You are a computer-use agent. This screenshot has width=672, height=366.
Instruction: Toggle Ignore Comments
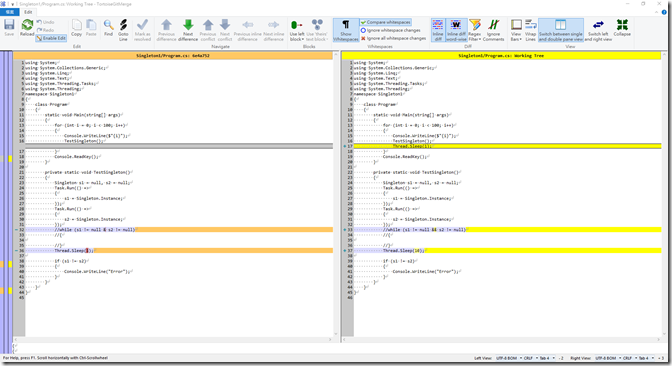click(493, 30)
